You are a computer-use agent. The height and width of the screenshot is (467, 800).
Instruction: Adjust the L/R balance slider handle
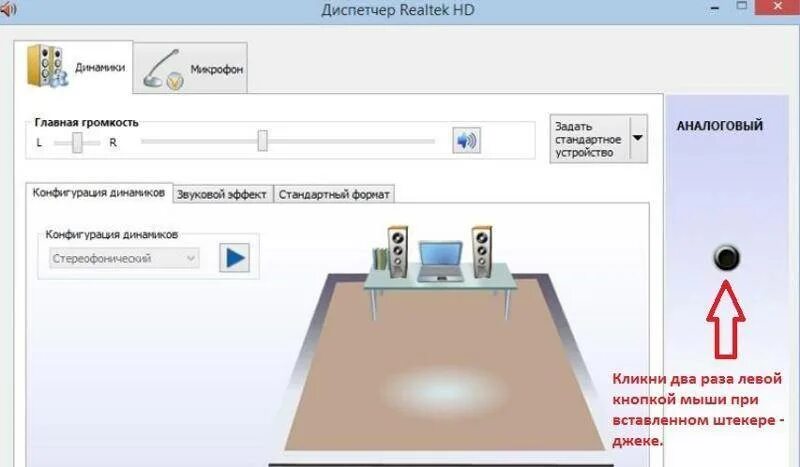click(77, 142)
